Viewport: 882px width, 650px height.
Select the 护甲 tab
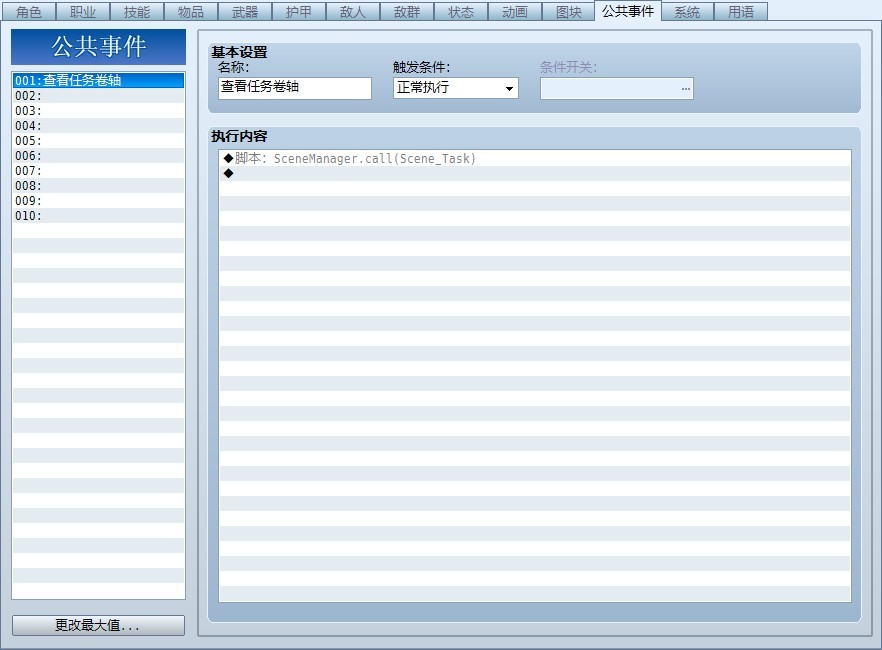299,12
